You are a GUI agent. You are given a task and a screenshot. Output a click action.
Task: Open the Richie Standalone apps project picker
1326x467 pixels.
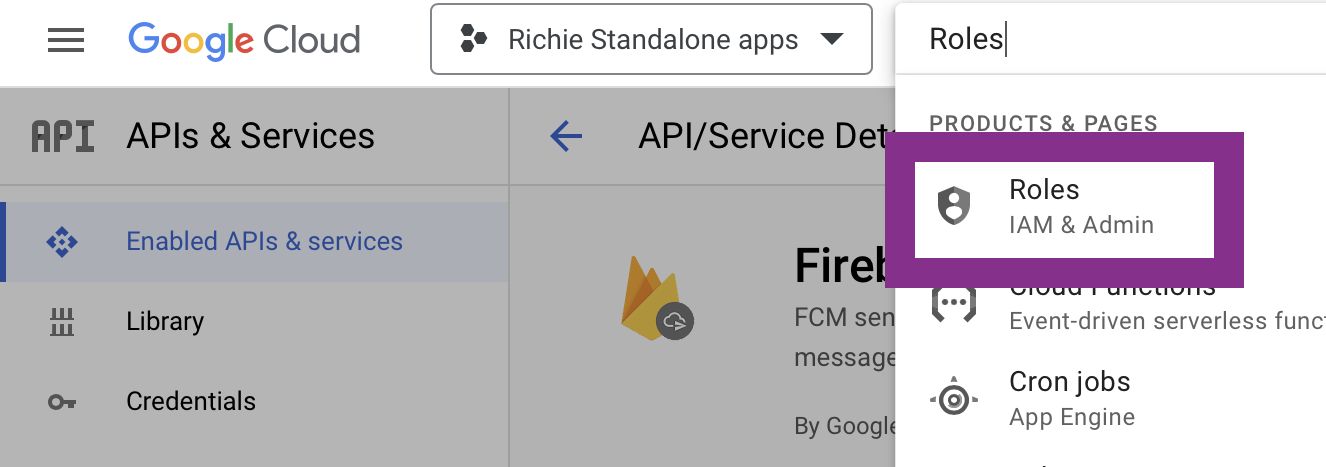click(x=651, y=40)
